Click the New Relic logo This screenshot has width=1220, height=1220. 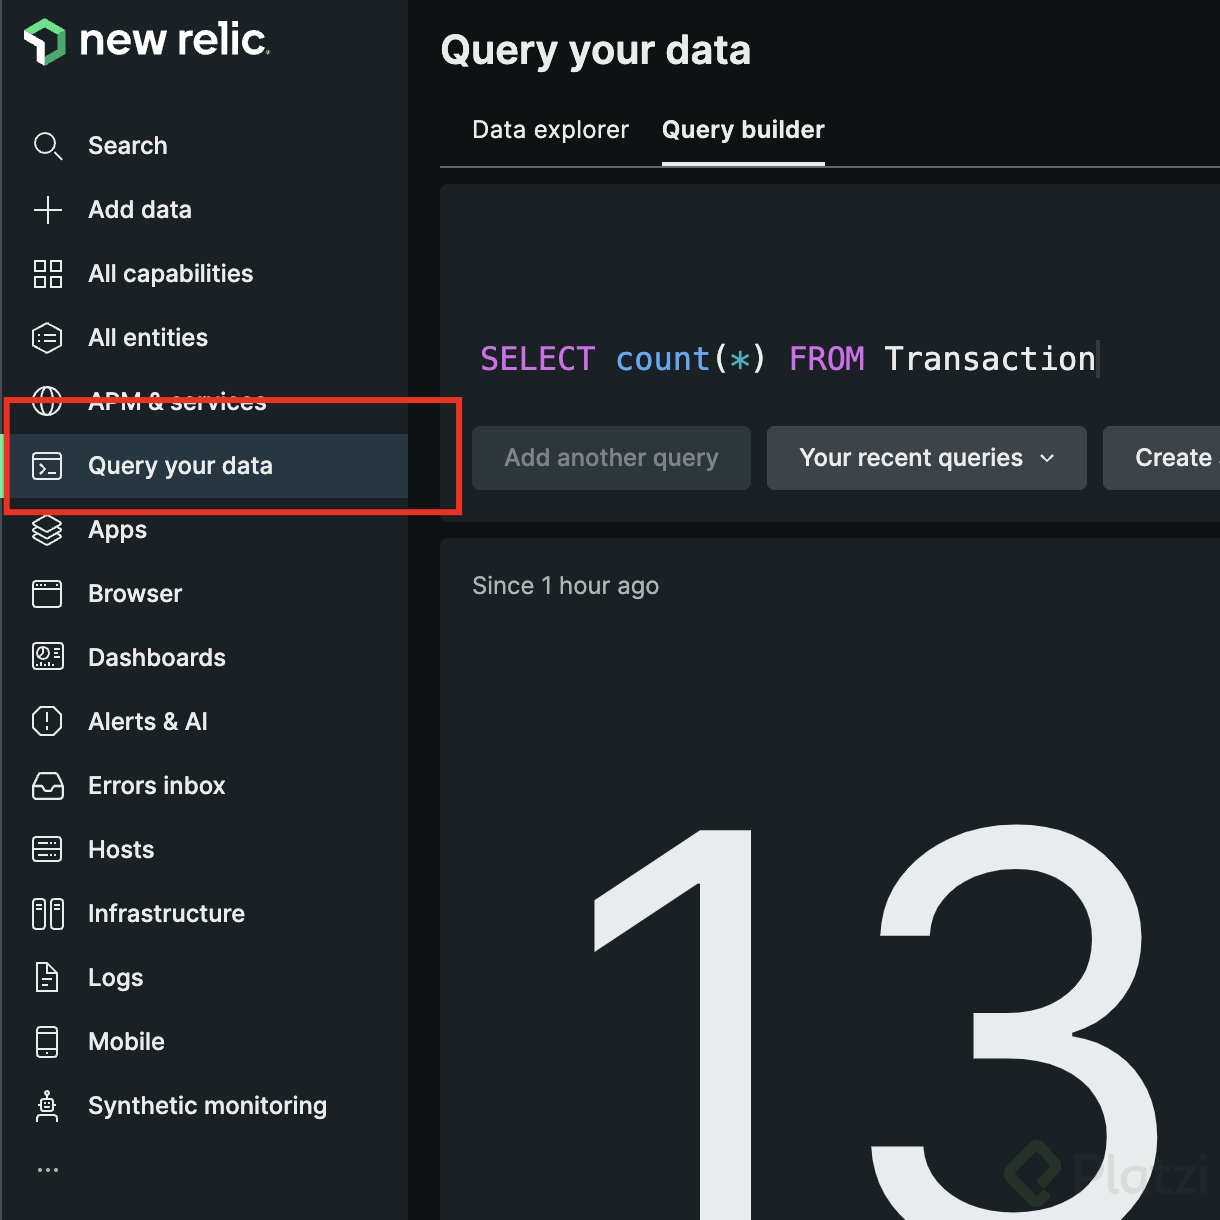pyautogui.click(x=146, y=41)
